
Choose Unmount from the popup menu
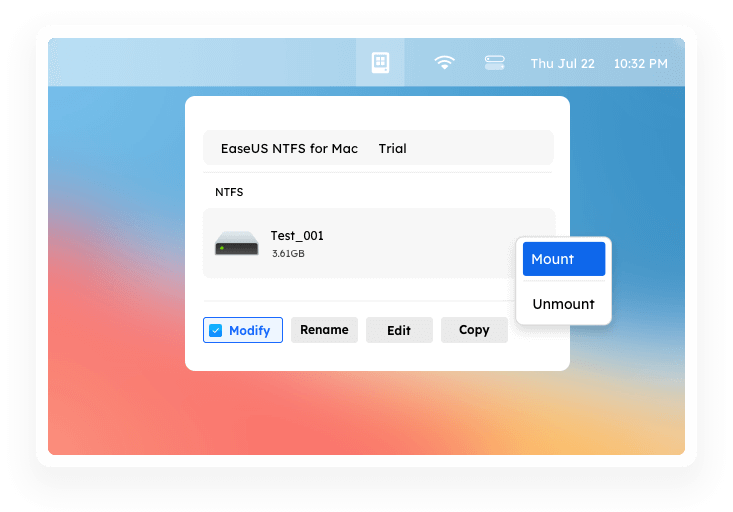pos(563,304)
